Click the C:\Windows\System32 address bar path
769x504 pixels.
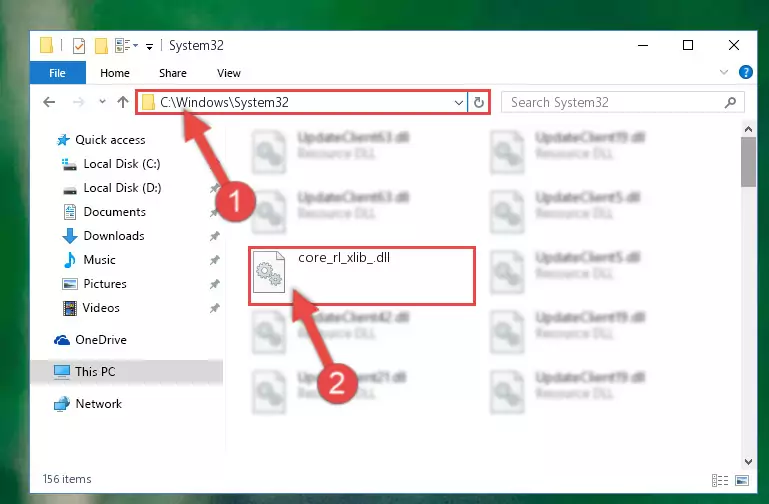224,102
